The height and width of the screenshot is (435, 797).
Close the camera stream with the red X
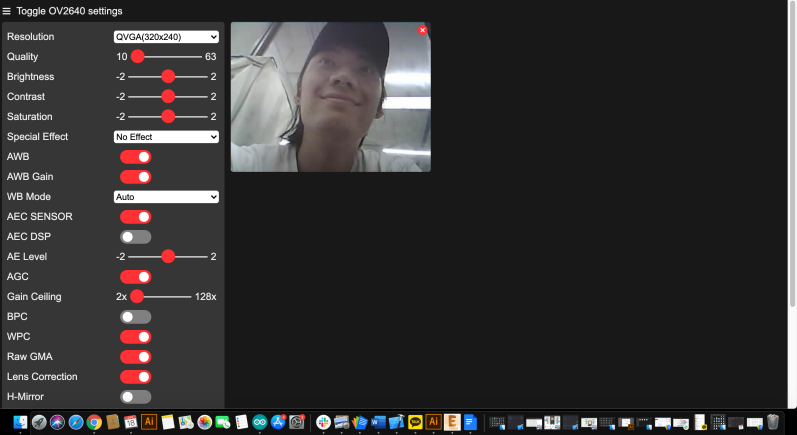click(x=422, y=30)
